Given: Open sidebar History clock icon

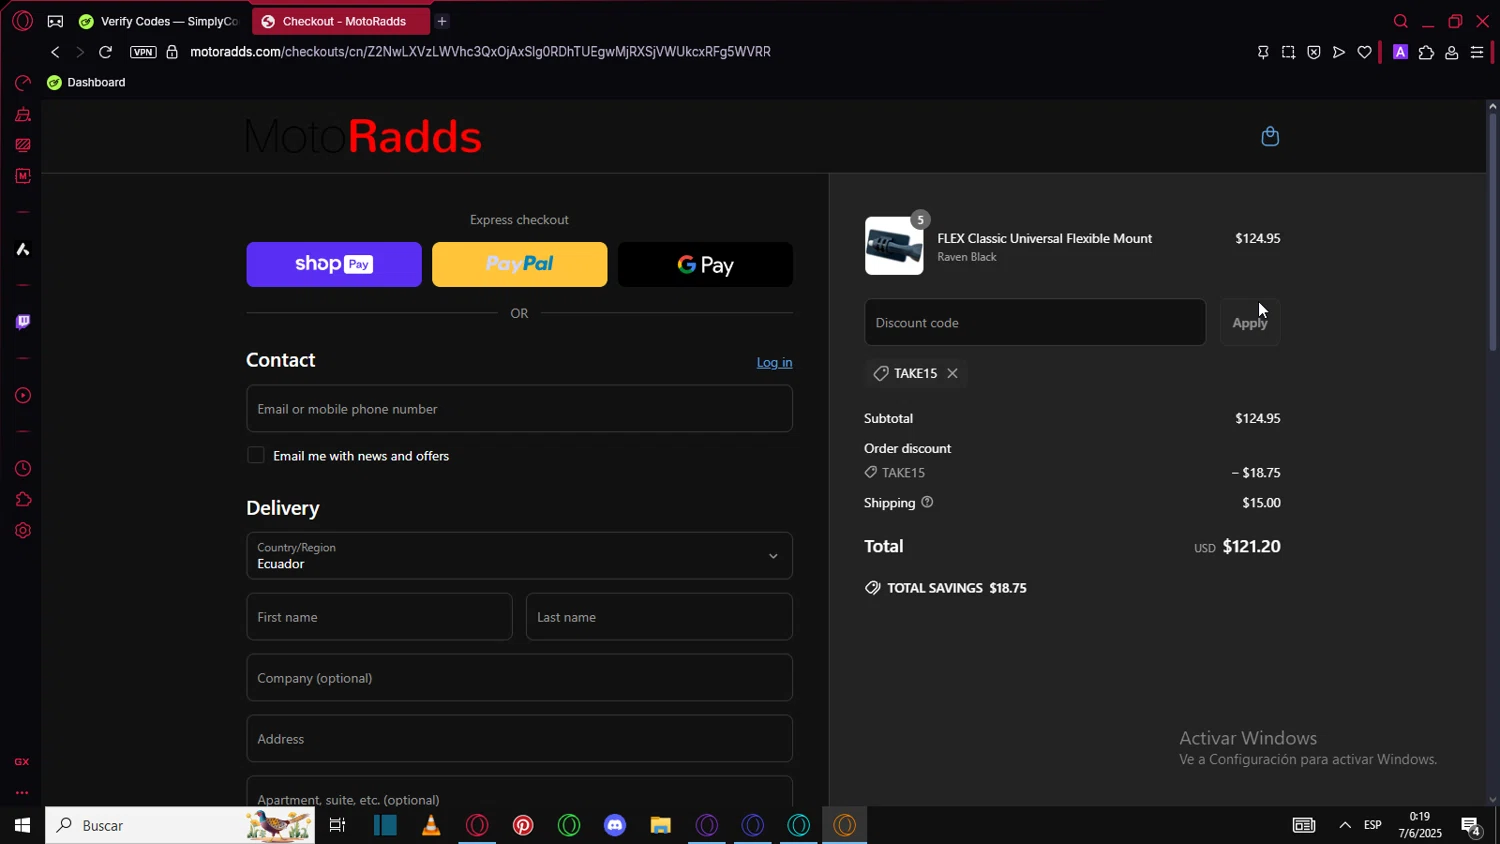Looking at the screenshot, I should [22, 469].
